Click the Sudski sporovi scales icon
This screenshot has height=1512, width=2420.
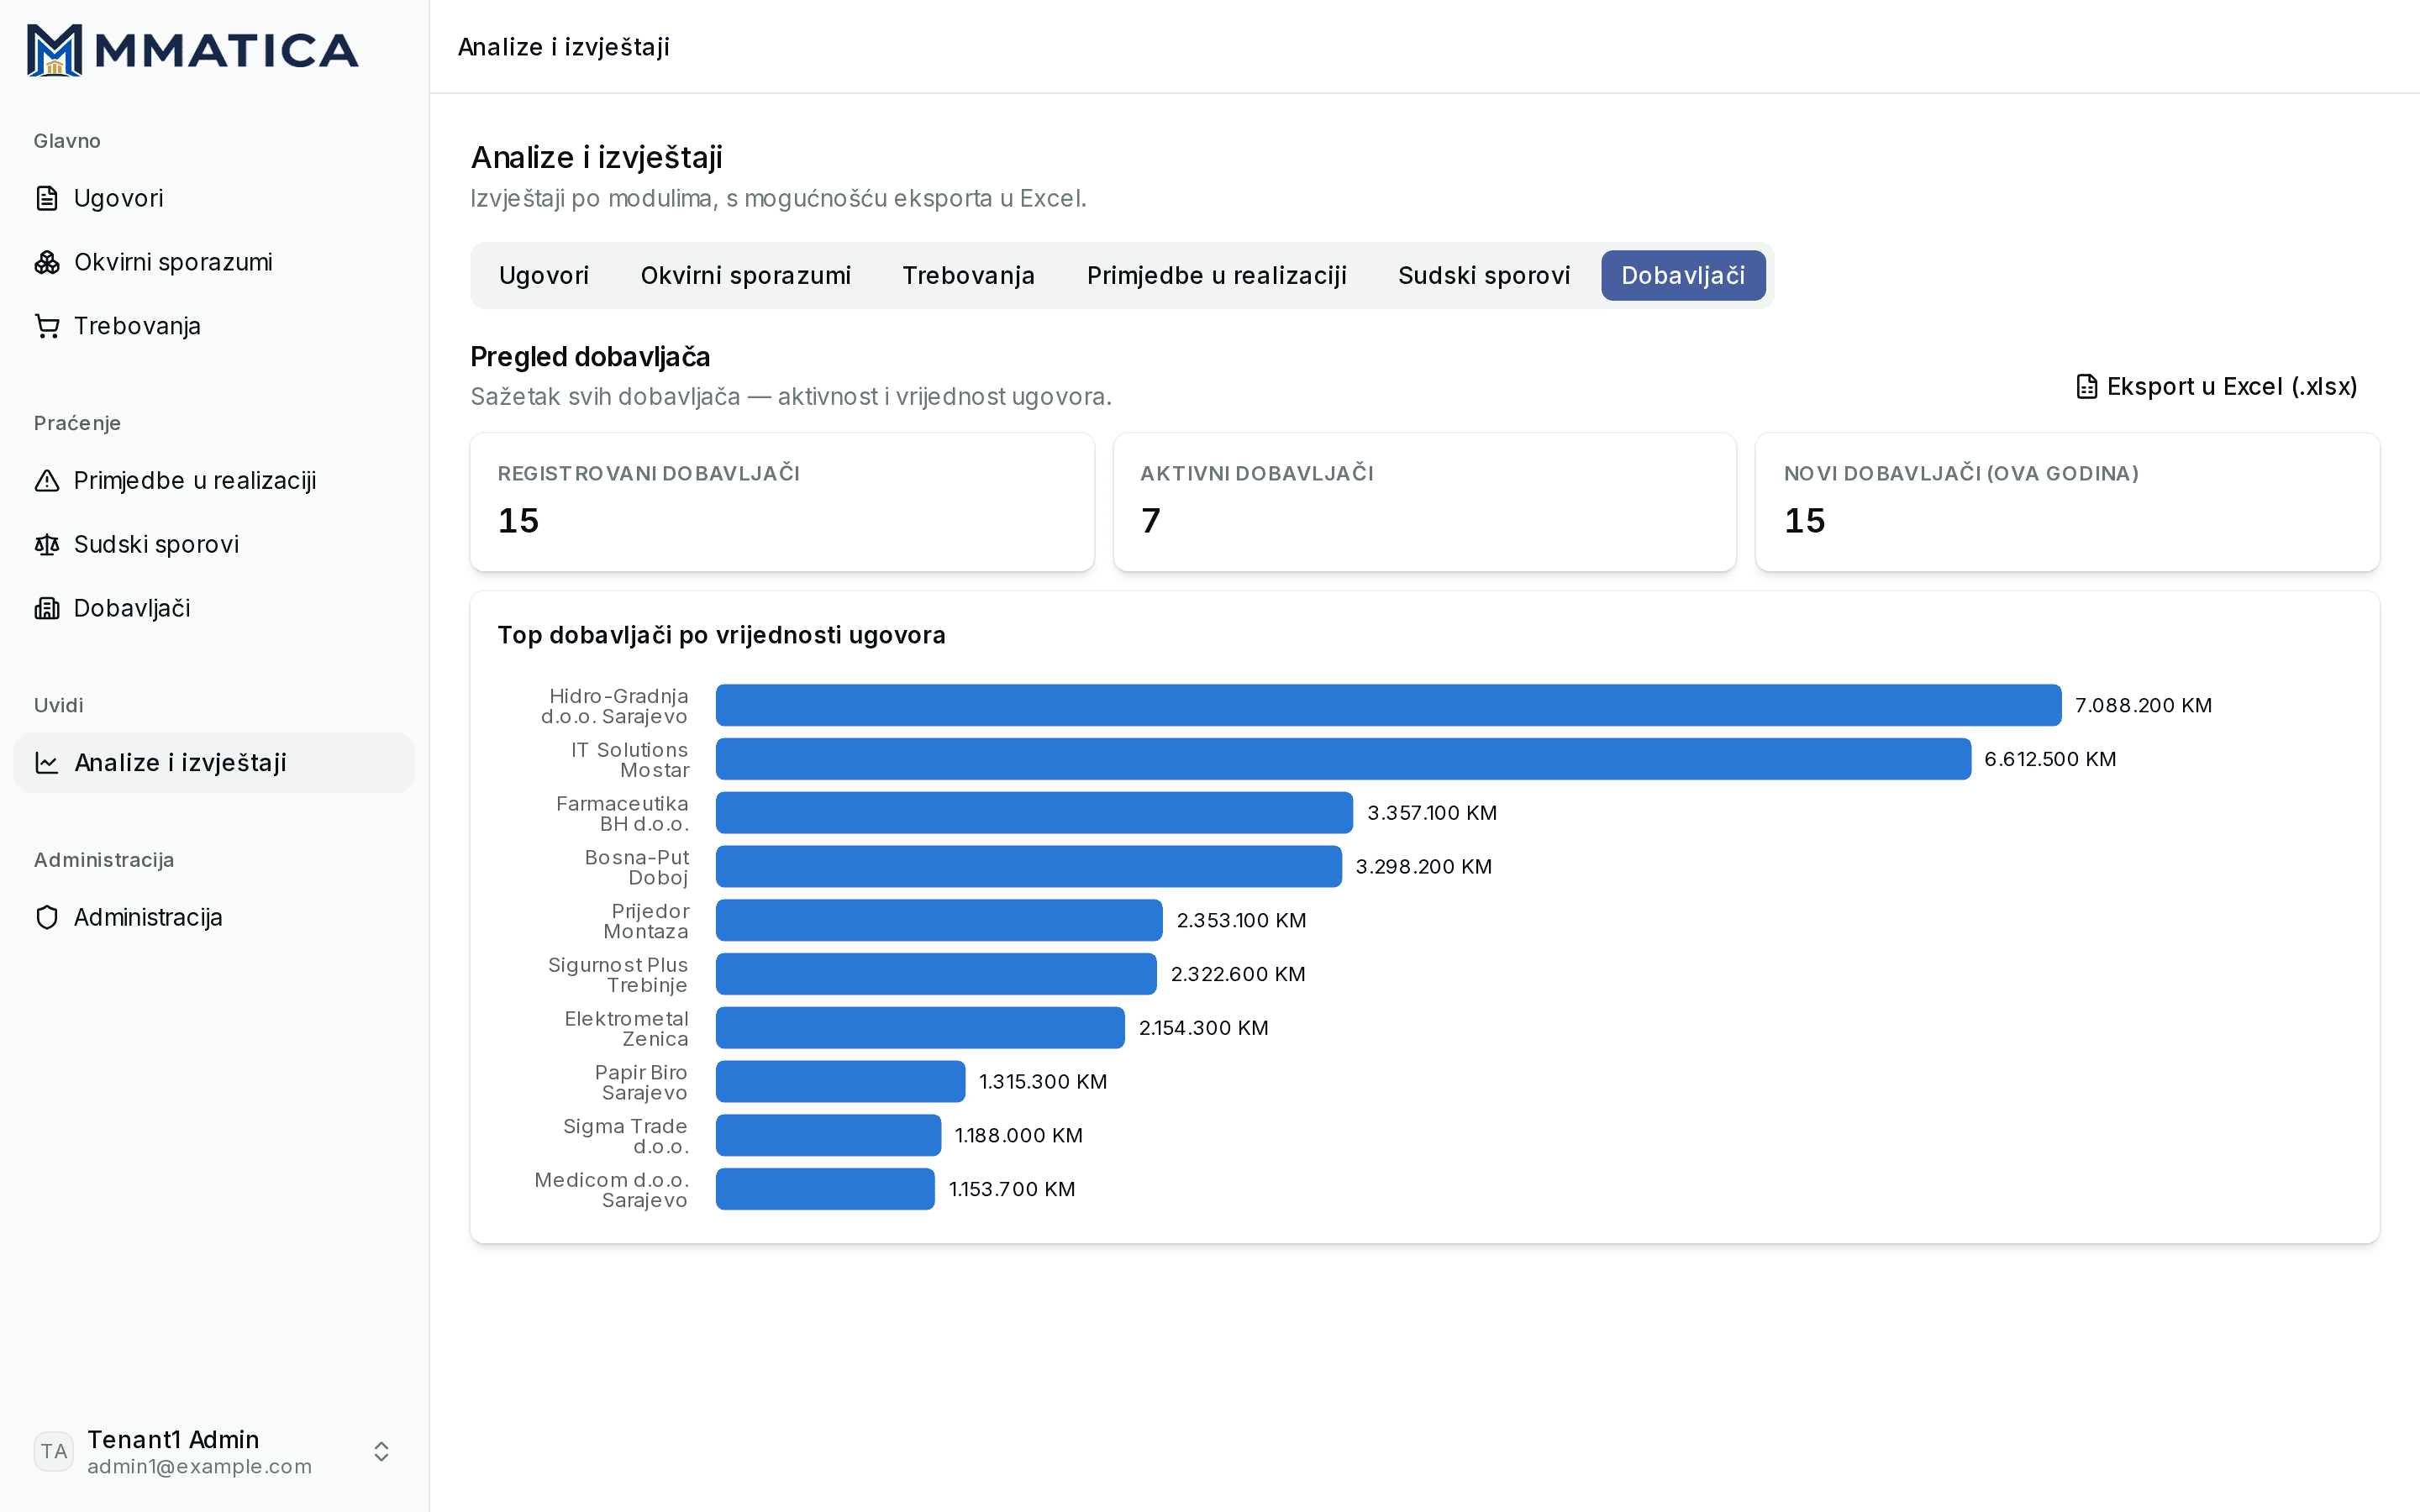(47, 545)
